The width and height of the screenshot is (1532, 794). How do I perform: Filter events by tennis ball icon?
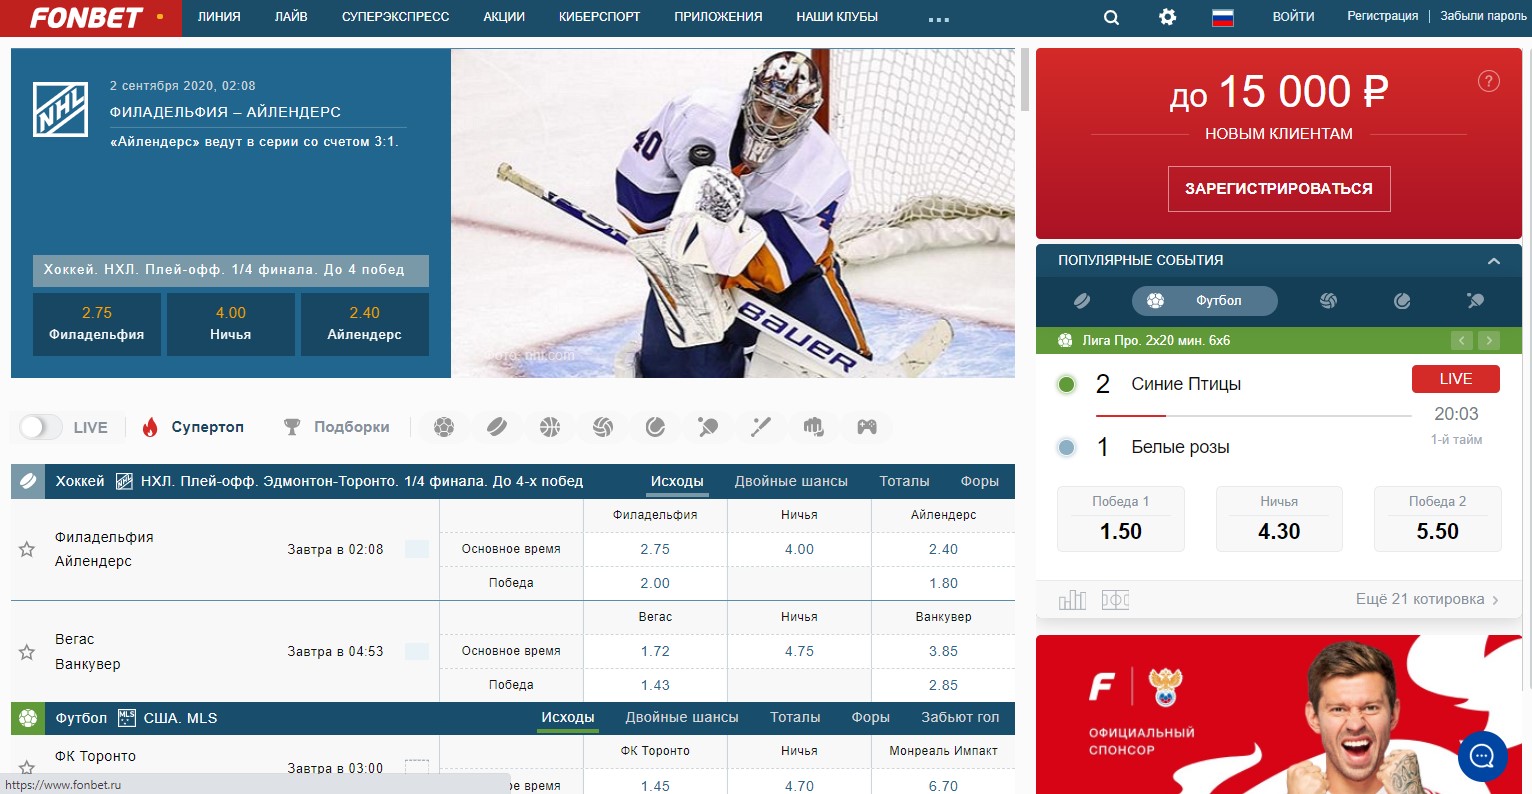coord(655,427)
